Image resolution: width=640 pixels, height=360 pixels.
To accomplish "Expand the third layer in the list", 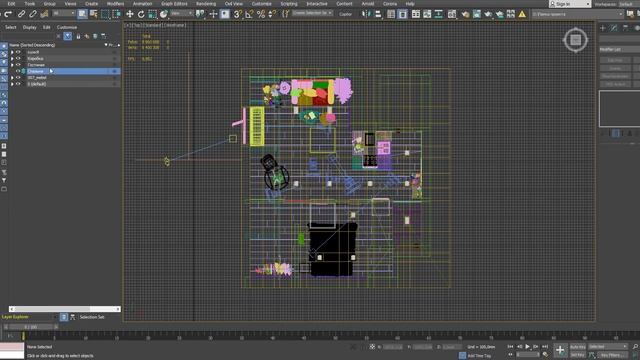I will coord(12,65).
